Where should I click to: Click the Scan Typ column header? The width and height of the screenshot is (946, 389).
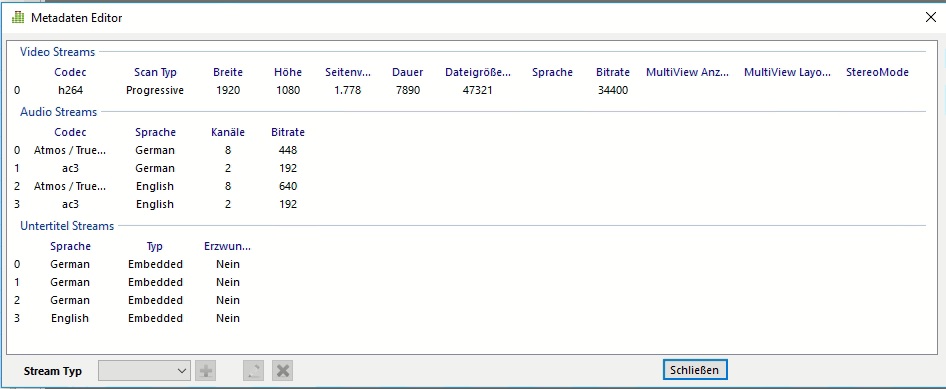[155, 72]
